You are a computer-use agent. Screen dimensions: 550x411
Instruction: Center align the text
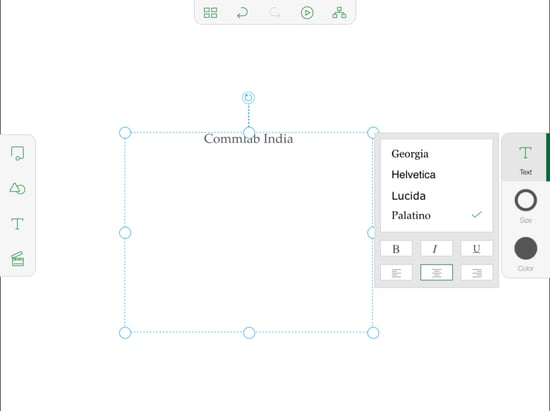pos(436,272)
